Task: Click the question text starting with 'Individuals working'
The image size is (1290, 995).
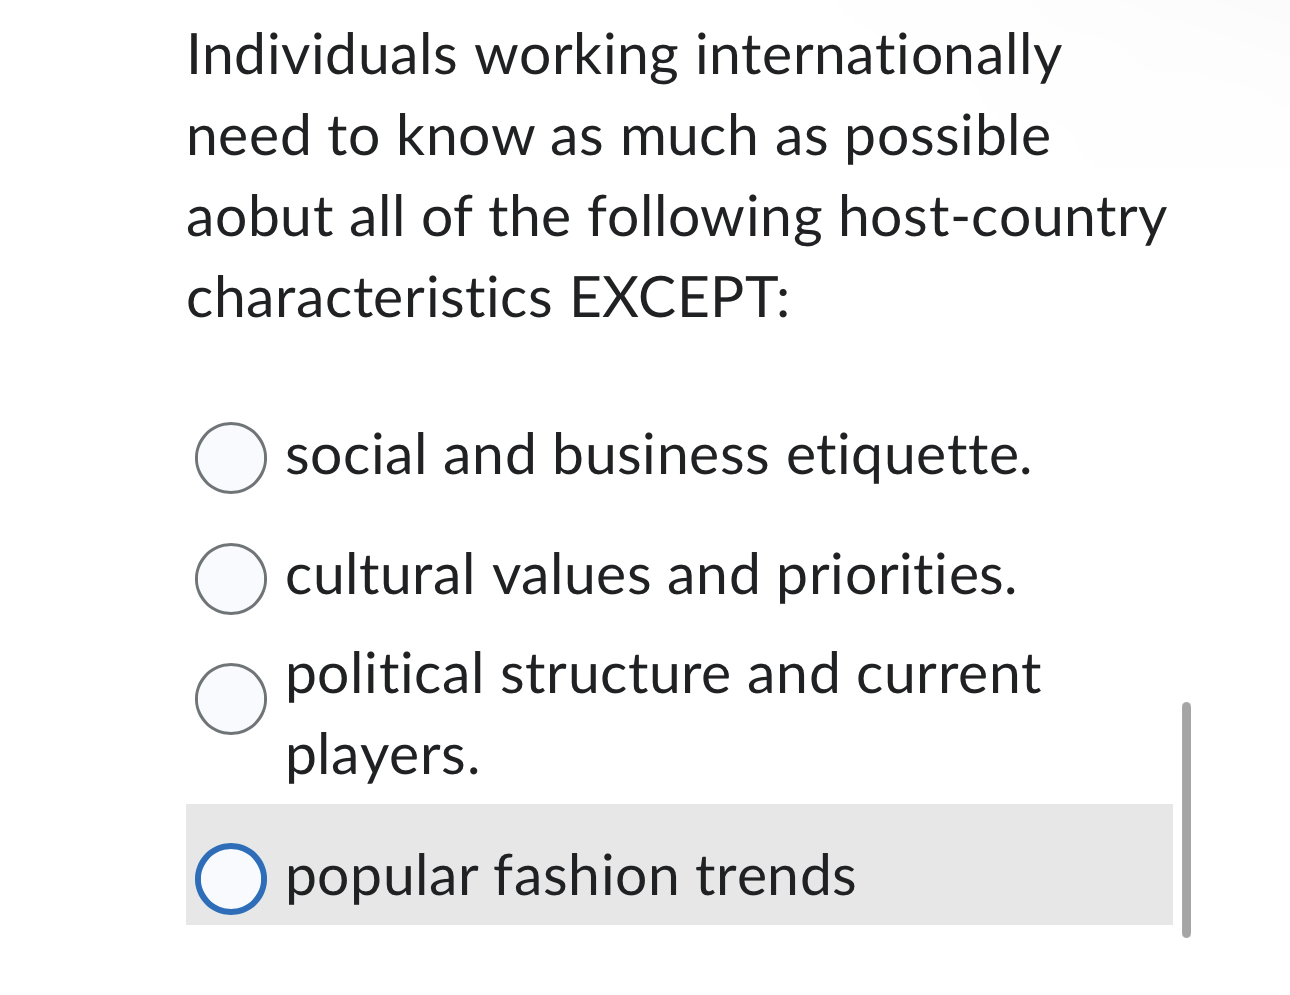Action: click(622, 55)
